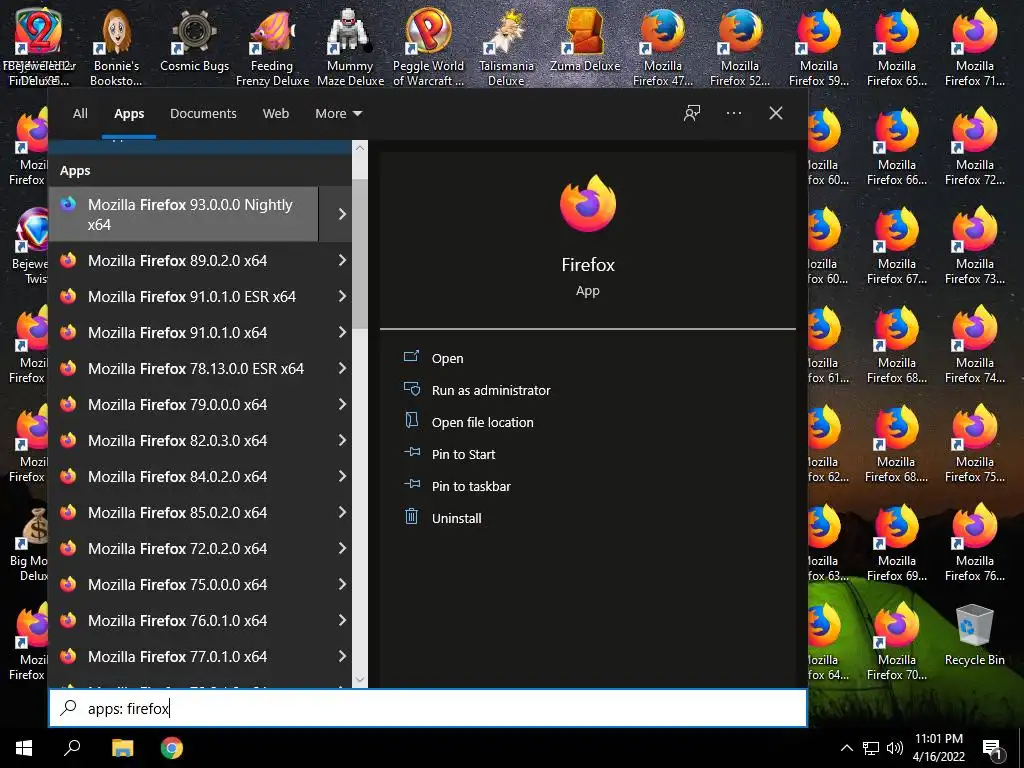Image resolution: width=1024 pixels, height=768 pixels.
Task: Open notification action center
Action: 993,748
